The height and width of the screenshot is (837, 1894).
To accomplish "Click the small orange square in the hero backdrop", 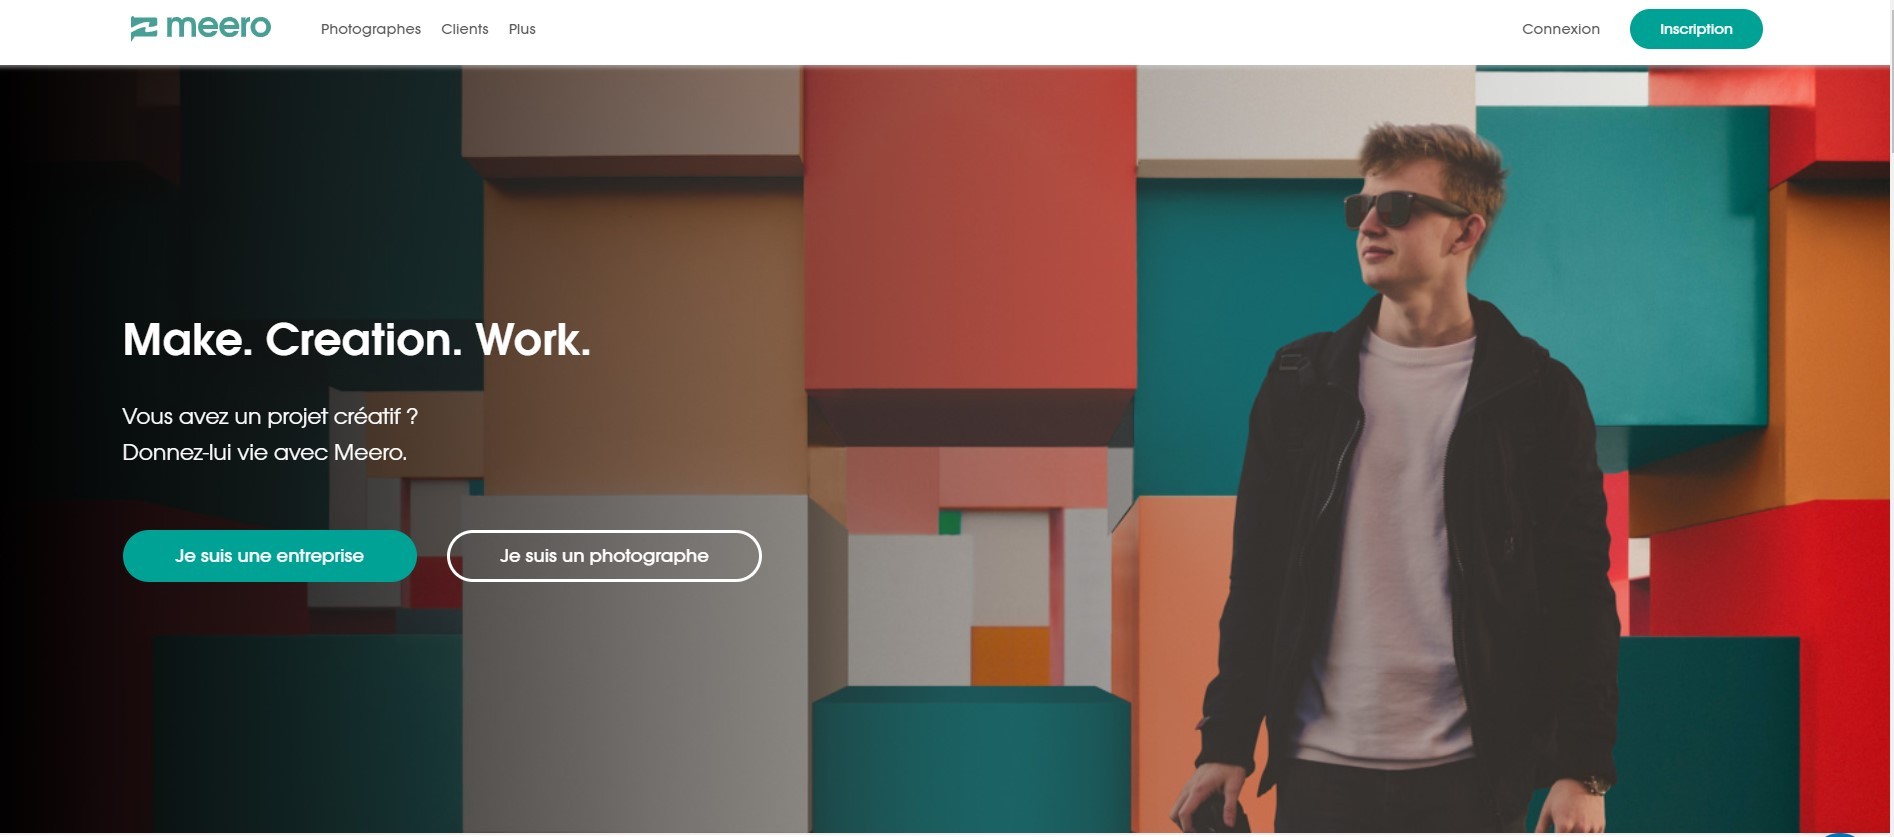I will [1010, 655].
